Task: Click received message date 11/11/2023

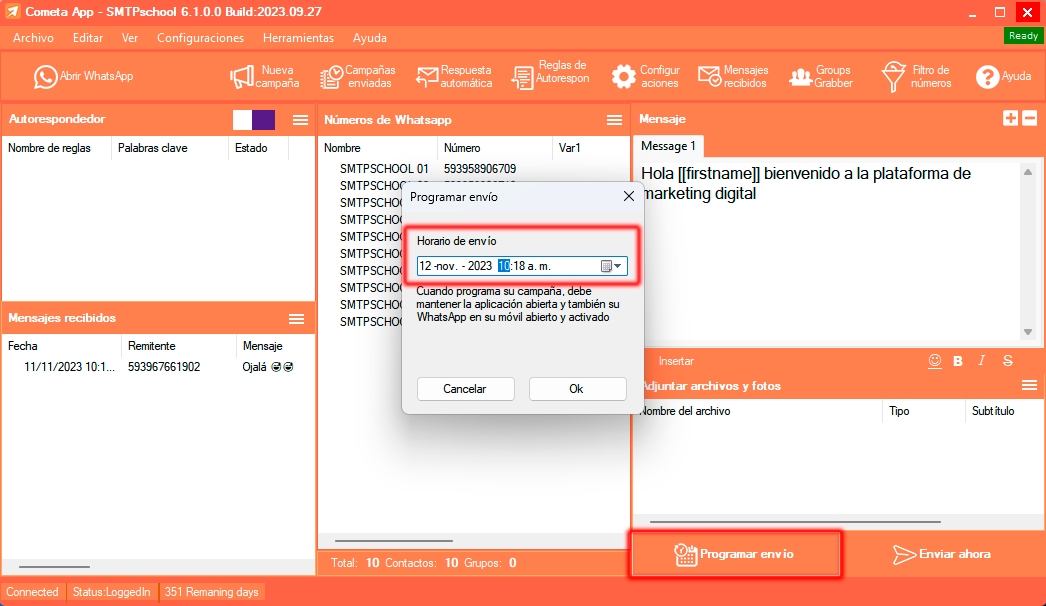Action: 69,367
